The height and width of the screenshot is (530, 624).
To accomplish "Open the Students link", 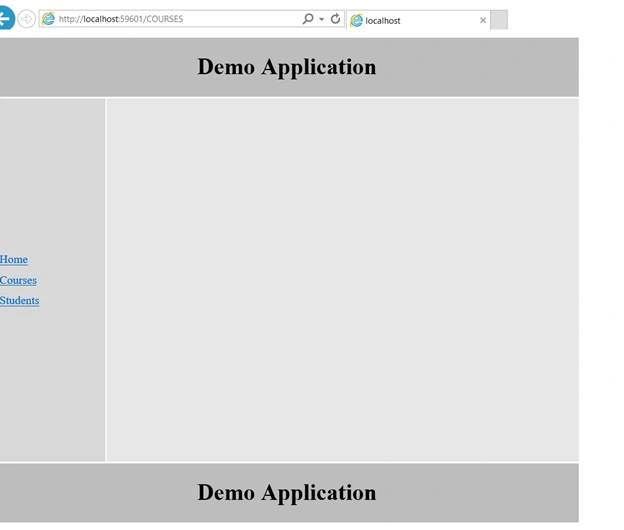I will (x=20, y=300).
